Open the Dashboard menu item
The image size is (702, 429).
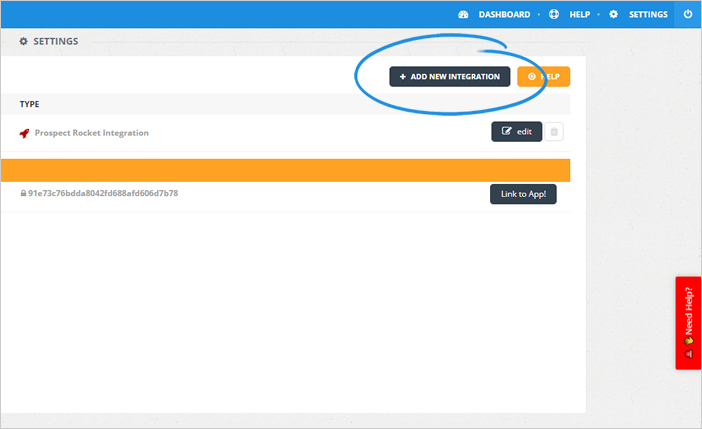pyautogui.click(x=504, y=15)
